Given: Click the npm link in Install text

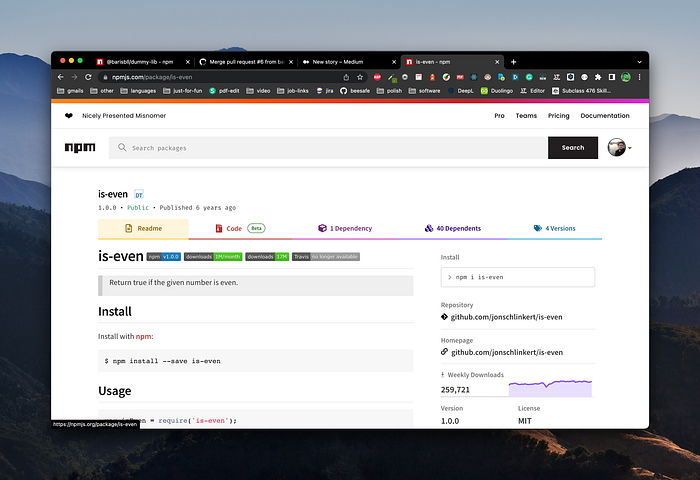Looking at the screenshot, I should pyautogui.click(x=143, y=336).
